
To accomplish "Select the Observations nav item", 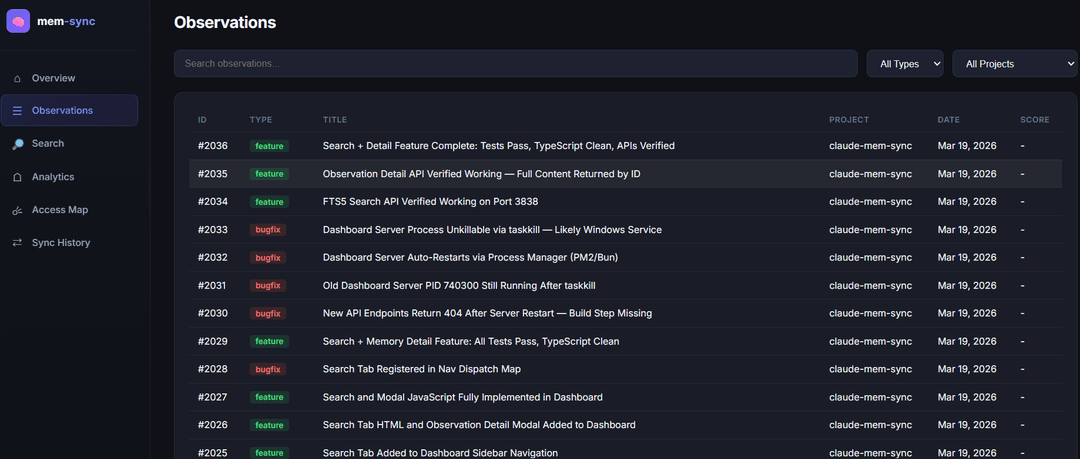I will pos(69,110).
